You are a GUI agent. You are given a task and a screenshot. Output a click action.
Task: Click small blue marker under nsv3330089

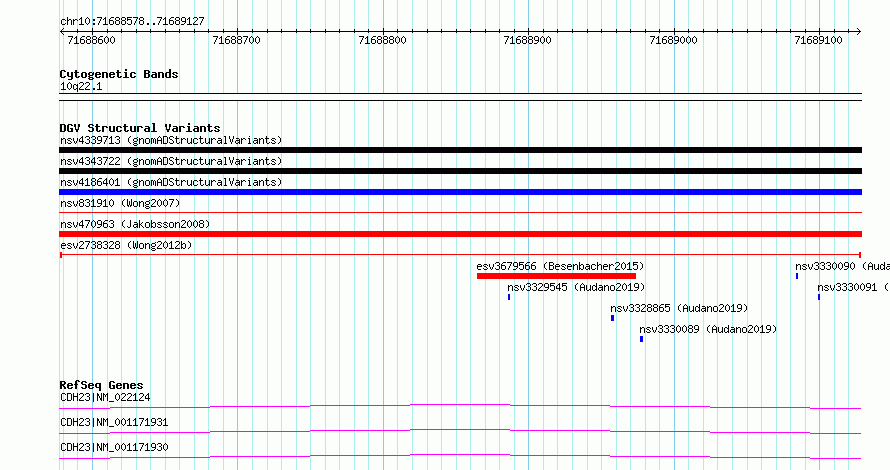point(641,339)
